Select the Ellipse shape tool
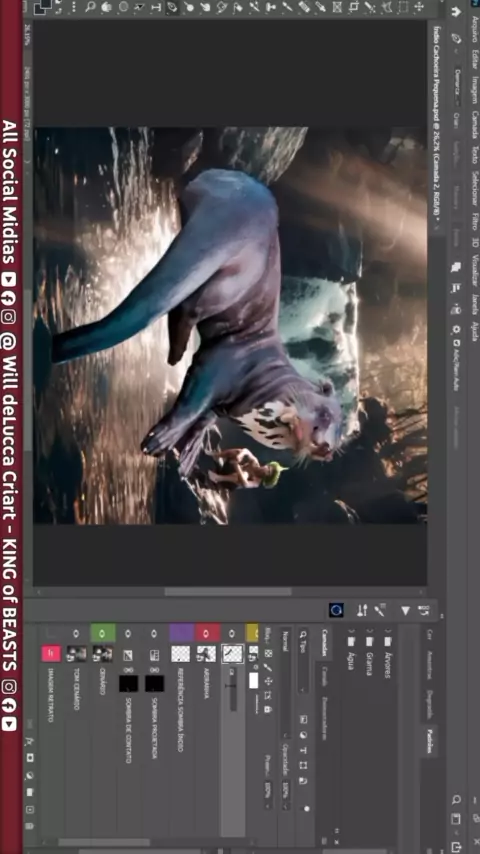480x854 pixels. point(124,8)
